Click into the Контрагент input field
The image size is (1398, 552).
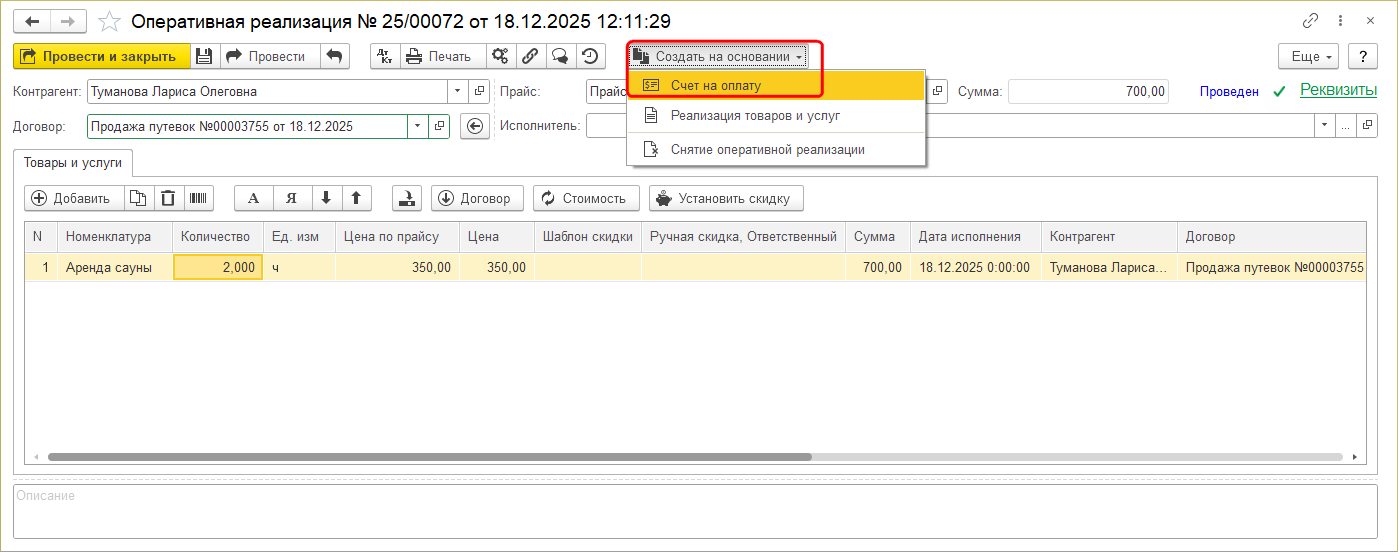pyautogui.click(x=267, y=91)
